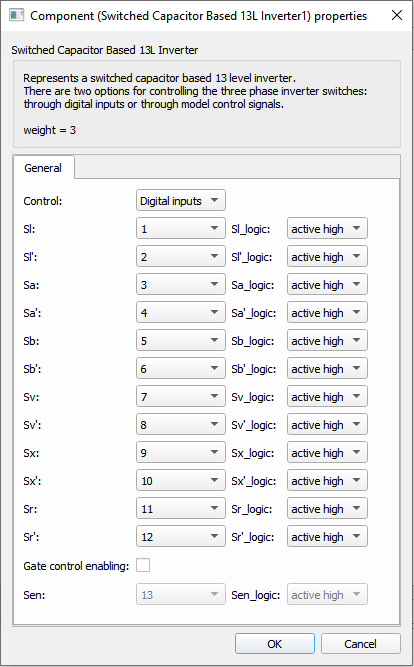Open the Control dropdown showing Digital inputs
The image size is (414, 667).
[x=181, y=201]
